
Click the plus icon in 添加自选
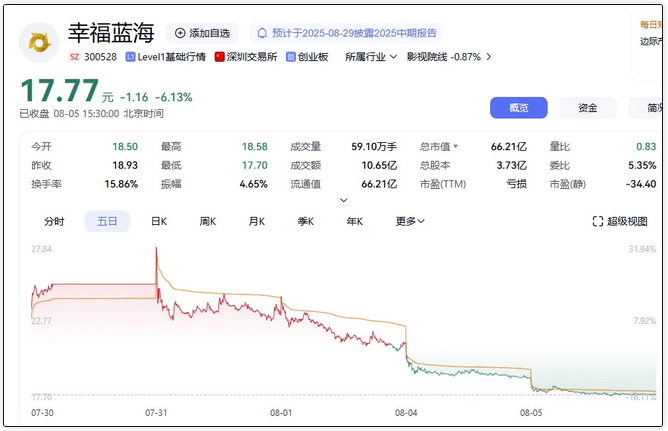[180, 33]
